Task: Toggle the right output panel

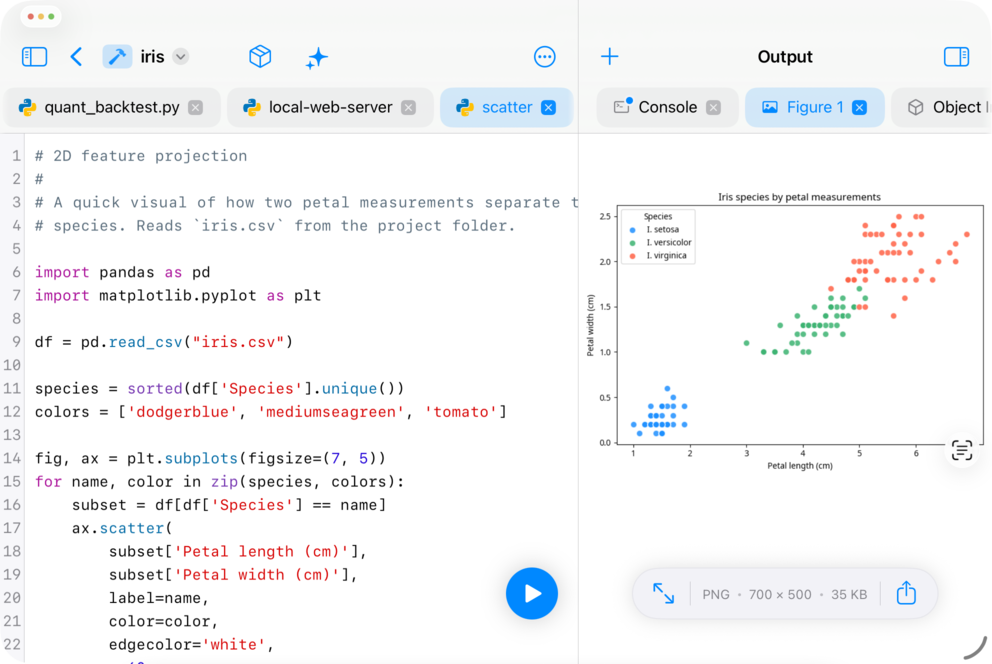Action: pos(956,57)
